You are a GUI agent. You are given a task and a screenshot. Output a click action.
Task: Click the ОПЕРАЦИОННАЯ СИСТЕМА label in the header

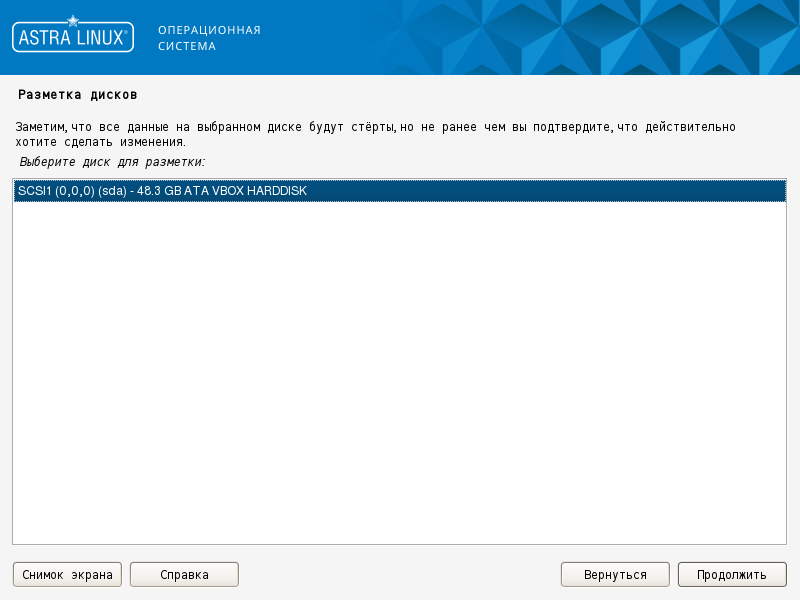pyautogui.click(x=208, y=37)
